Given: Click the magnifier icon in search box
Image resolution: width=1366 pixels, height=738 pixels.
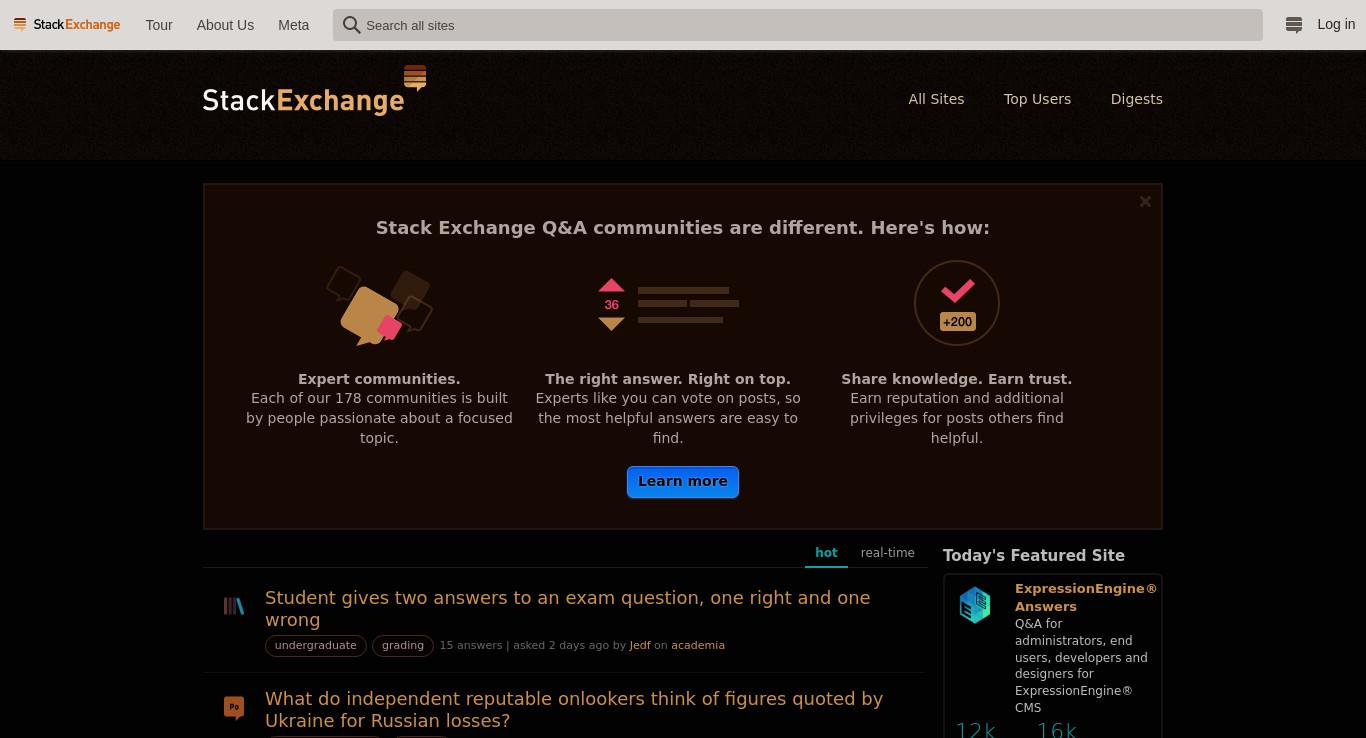Looking at the screenshot, I should coord(351,25).
